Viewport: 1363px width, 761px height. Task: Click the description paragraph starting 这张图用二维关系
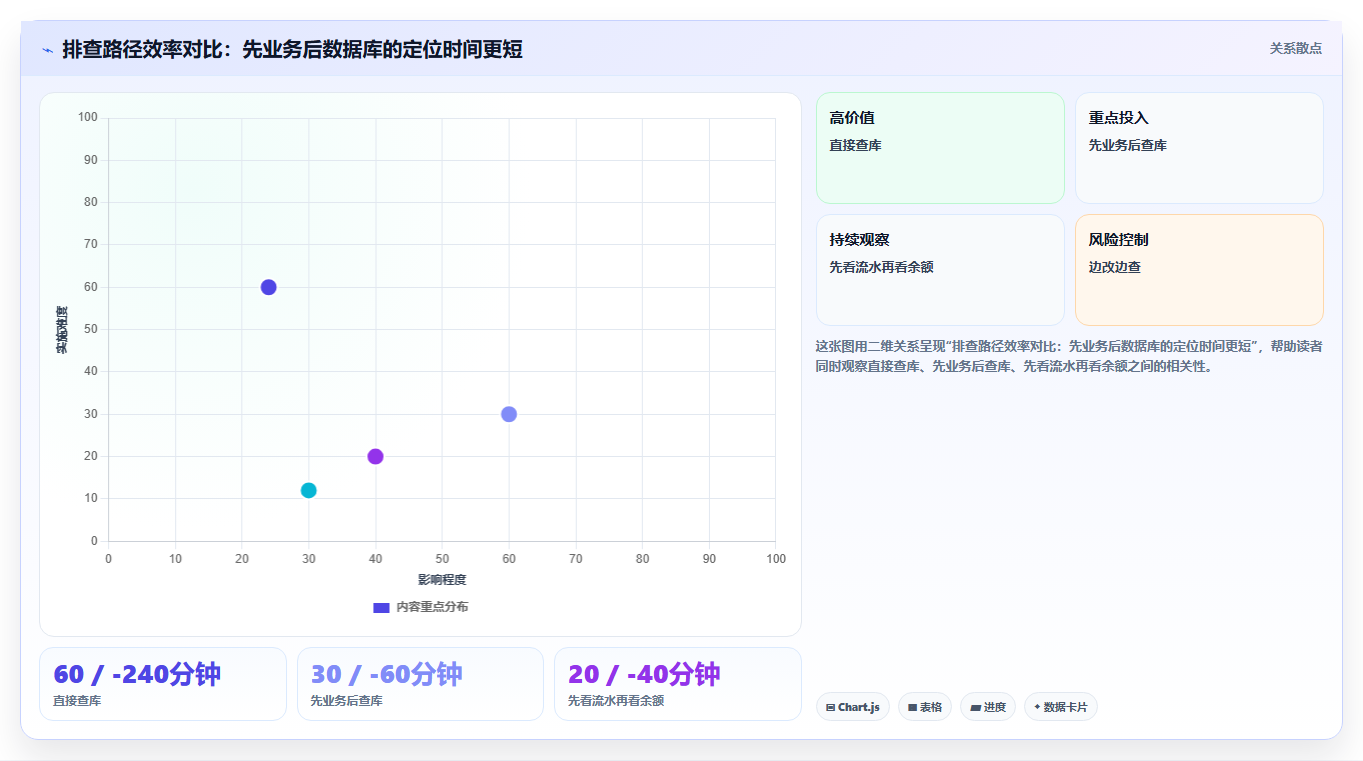(x=1069, y=356)
